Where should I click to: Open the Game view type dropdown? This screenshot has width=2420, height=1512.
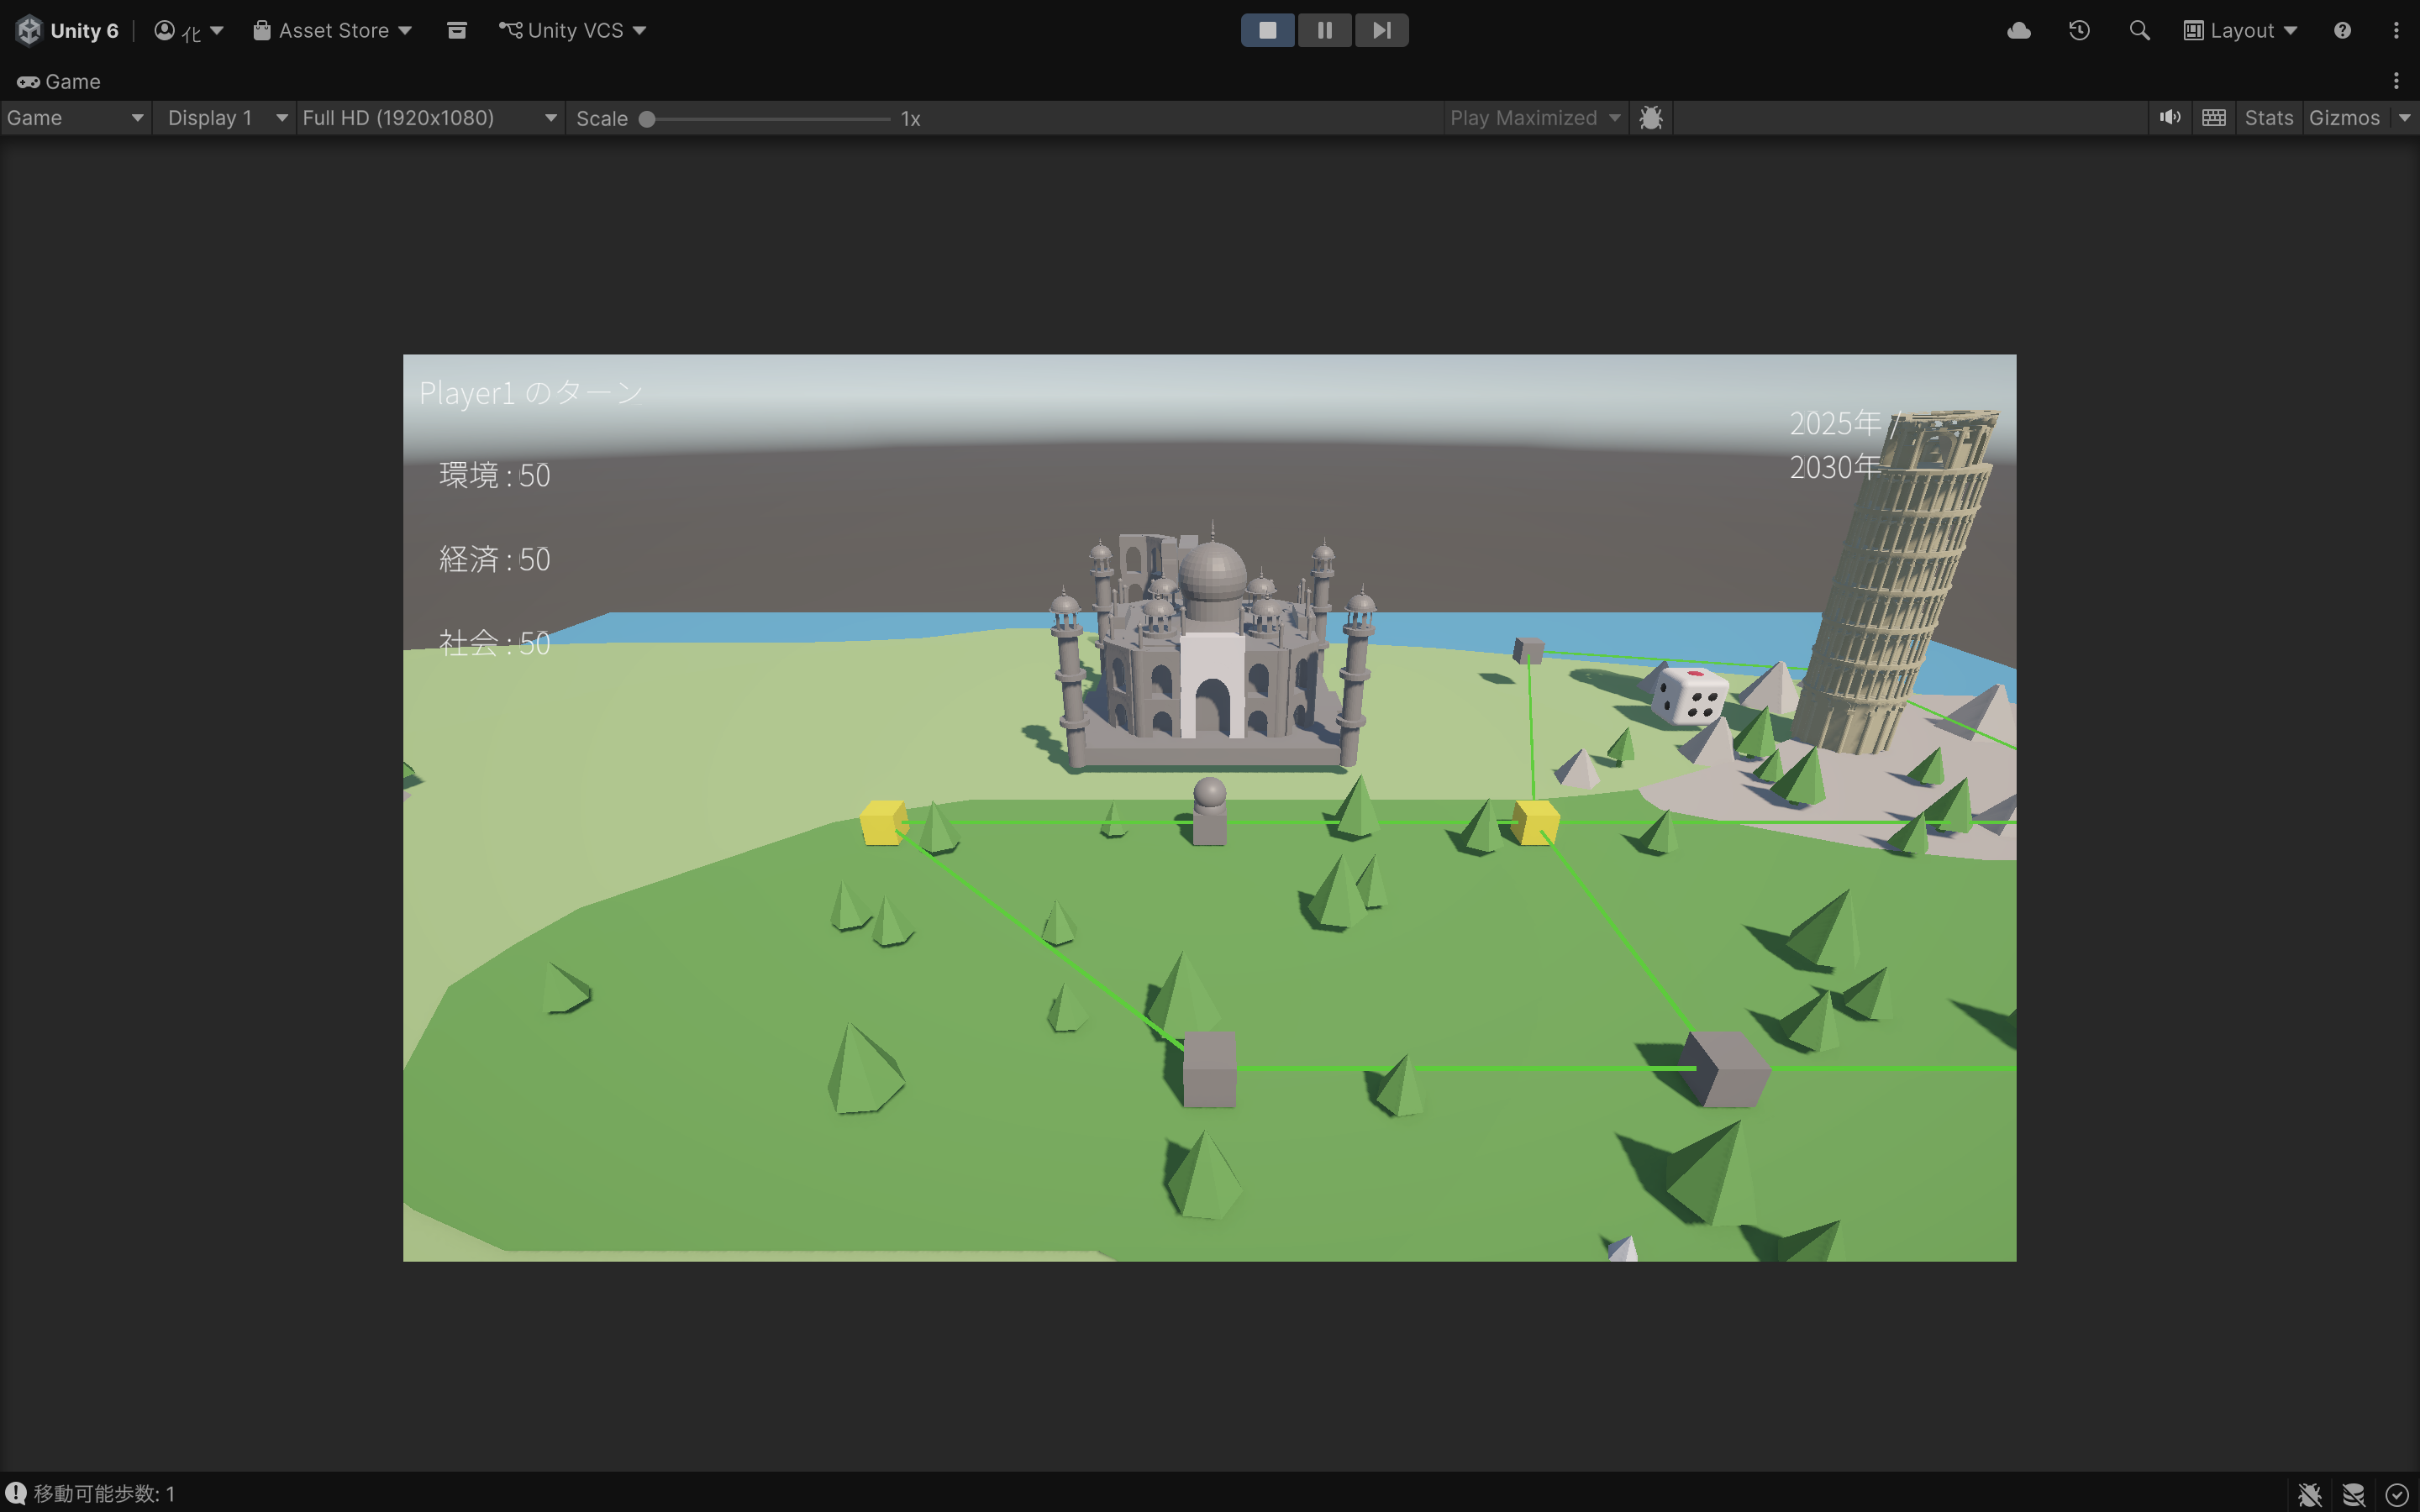coord(75,118)
